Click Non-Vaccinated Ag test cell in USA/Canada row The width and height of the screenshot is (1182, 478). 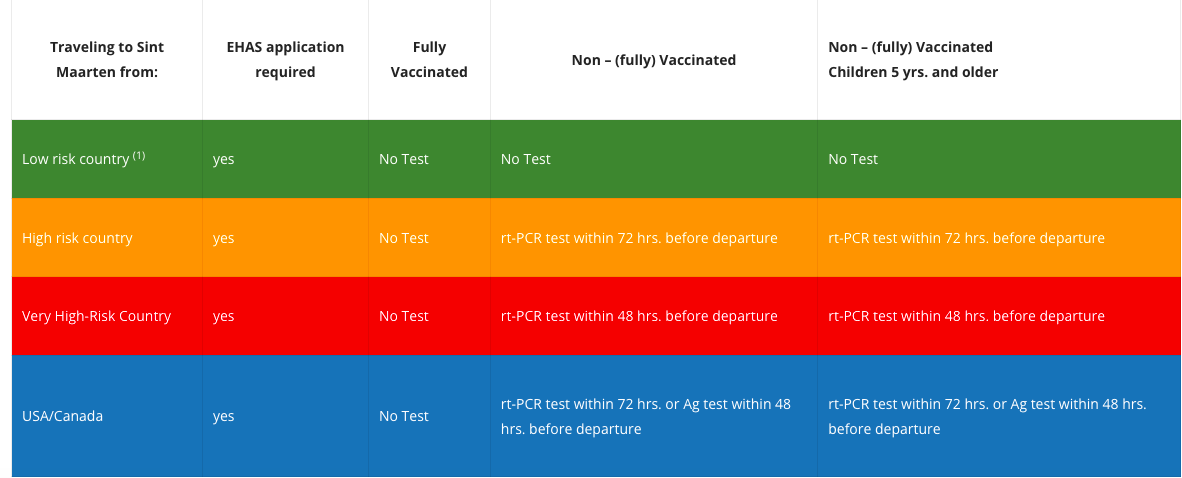[x=645, y=416]
